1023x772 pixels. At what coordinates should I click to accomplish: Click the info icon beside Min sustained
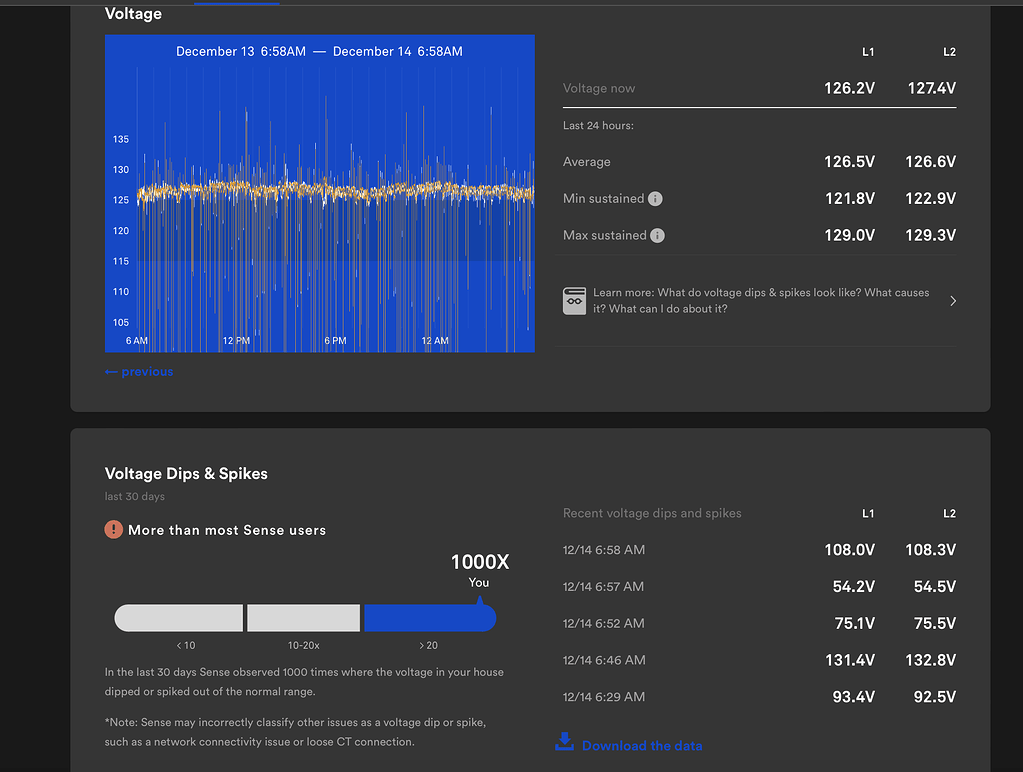[655, 199]
